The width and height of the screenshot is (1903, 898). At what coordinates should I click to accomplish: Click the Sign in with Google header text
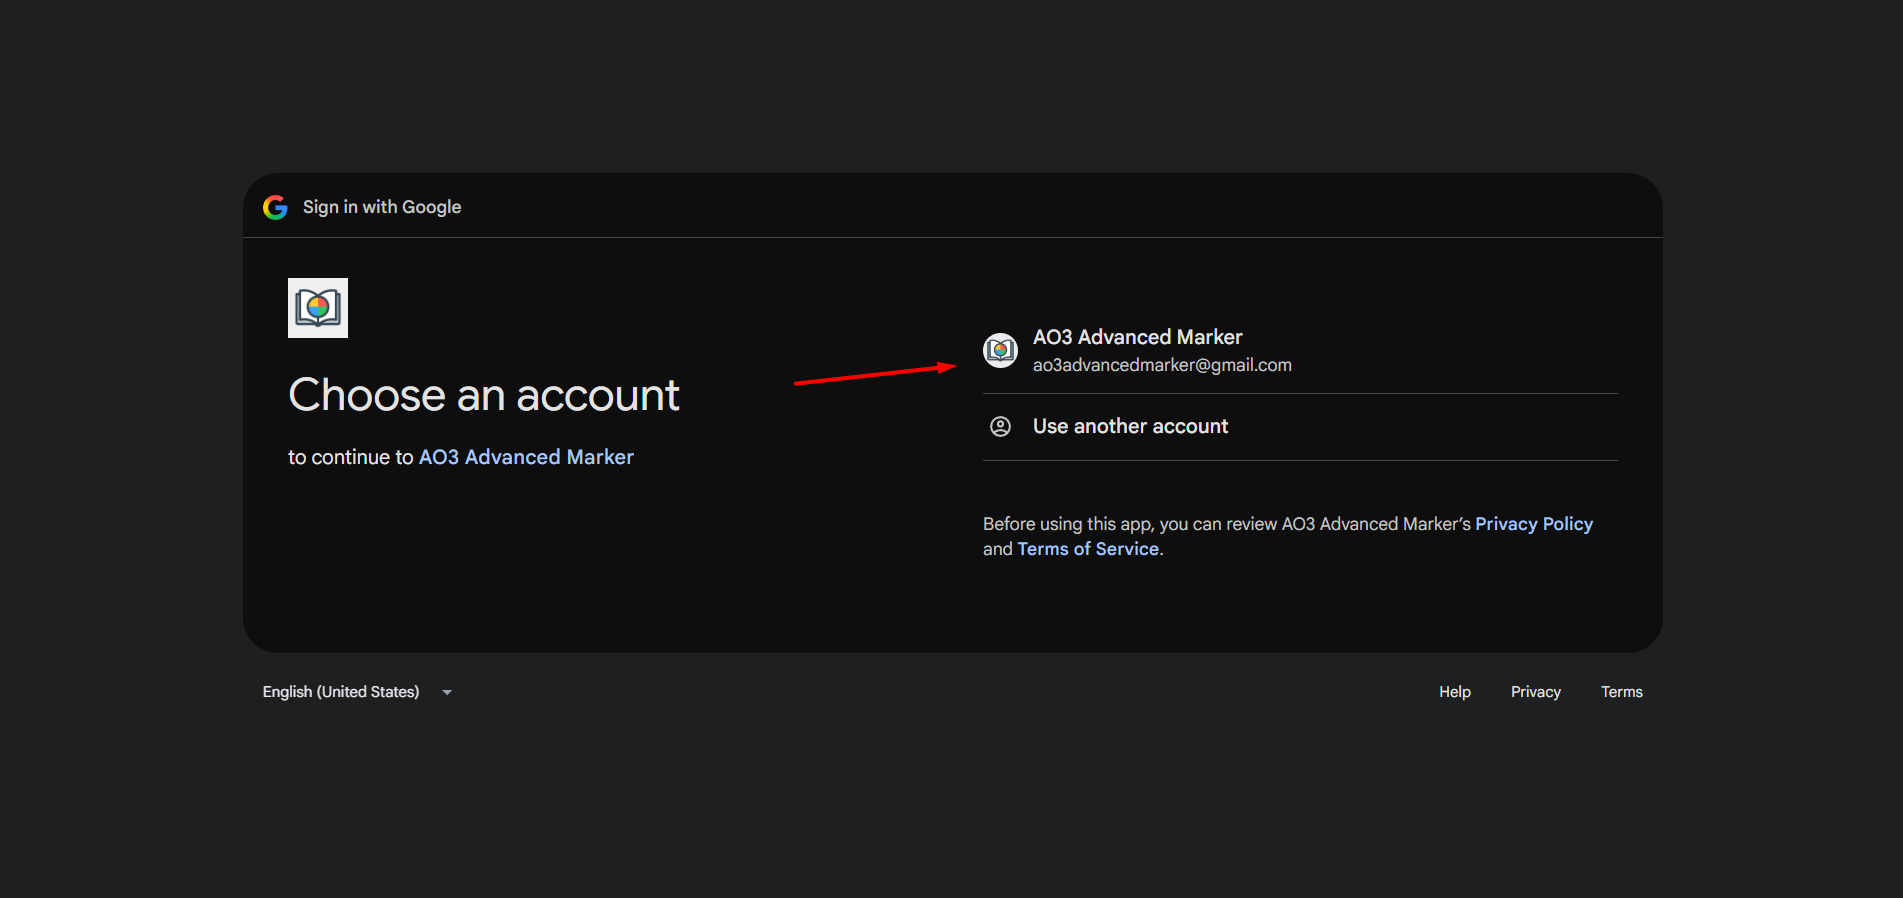click(382, 207)
